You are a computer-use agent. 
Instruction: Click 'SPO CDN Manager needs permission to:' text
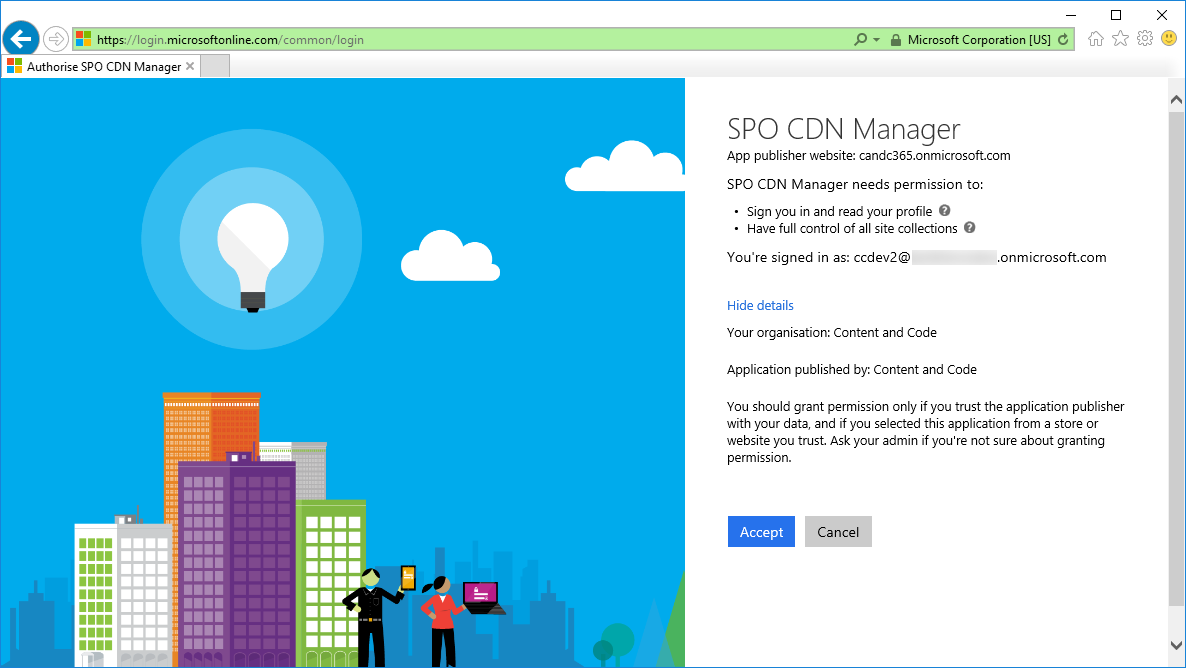point(855,185)
